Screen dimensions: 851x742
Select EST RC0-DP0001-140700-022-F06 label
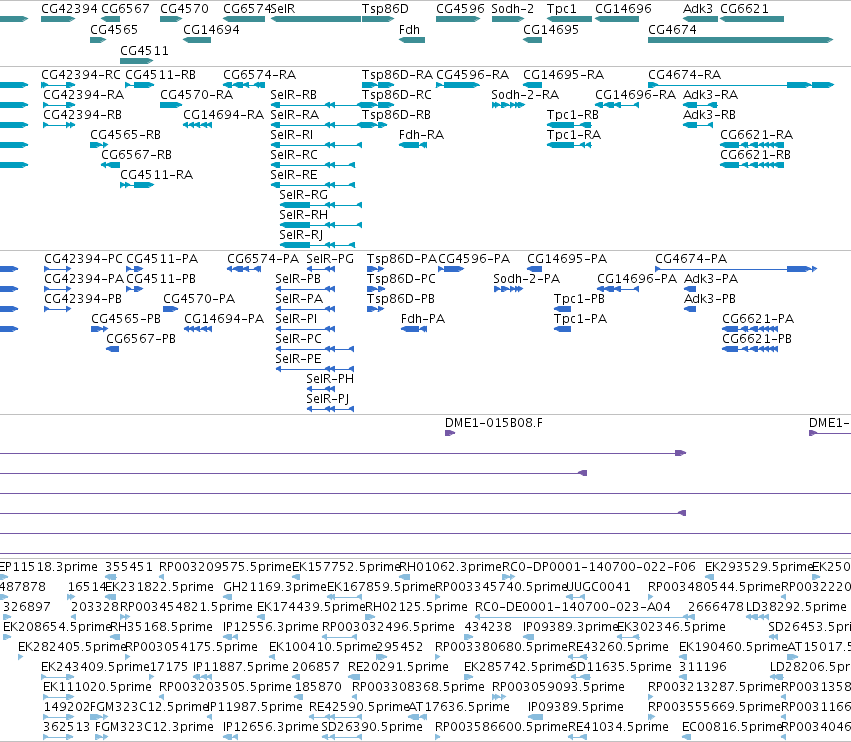(x=598, y=567)
